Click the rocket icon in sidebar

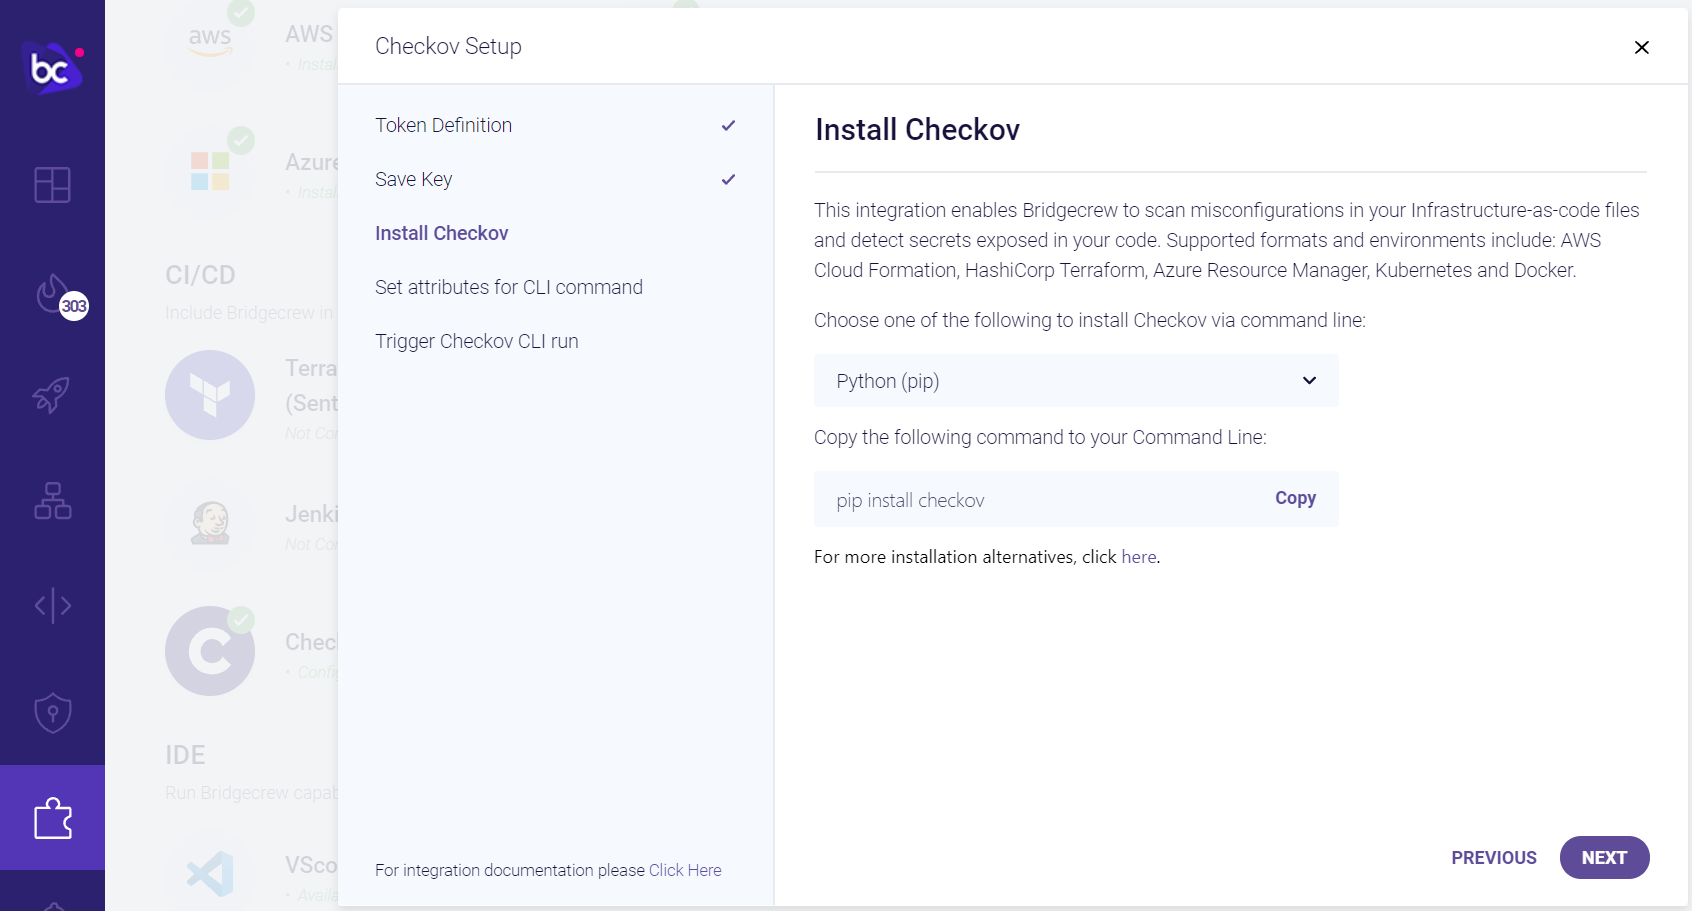pyautogui.click(x=52, y=395)
